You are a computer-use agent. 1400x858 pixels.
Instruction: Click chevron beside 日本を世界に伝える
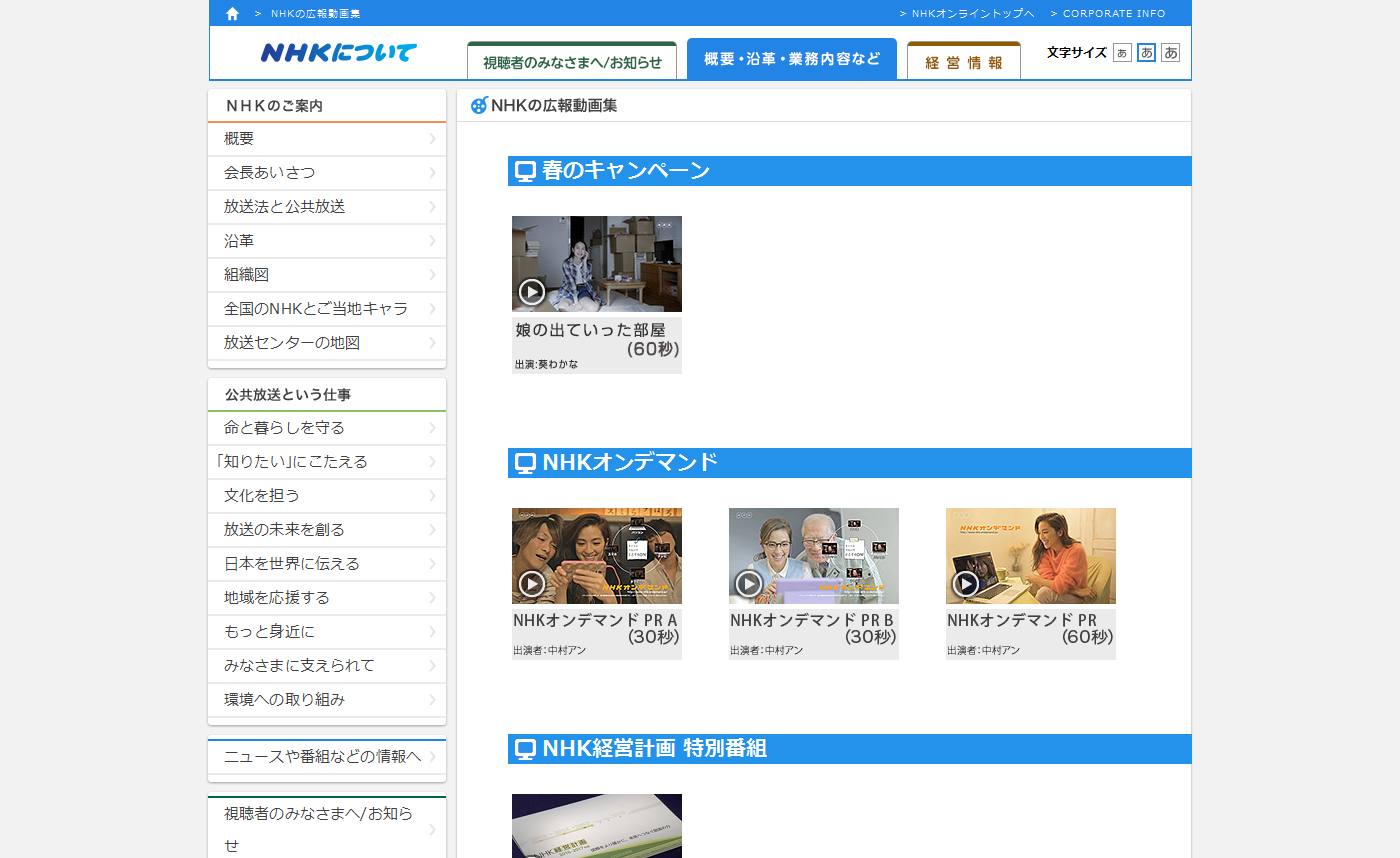(432, 564)
